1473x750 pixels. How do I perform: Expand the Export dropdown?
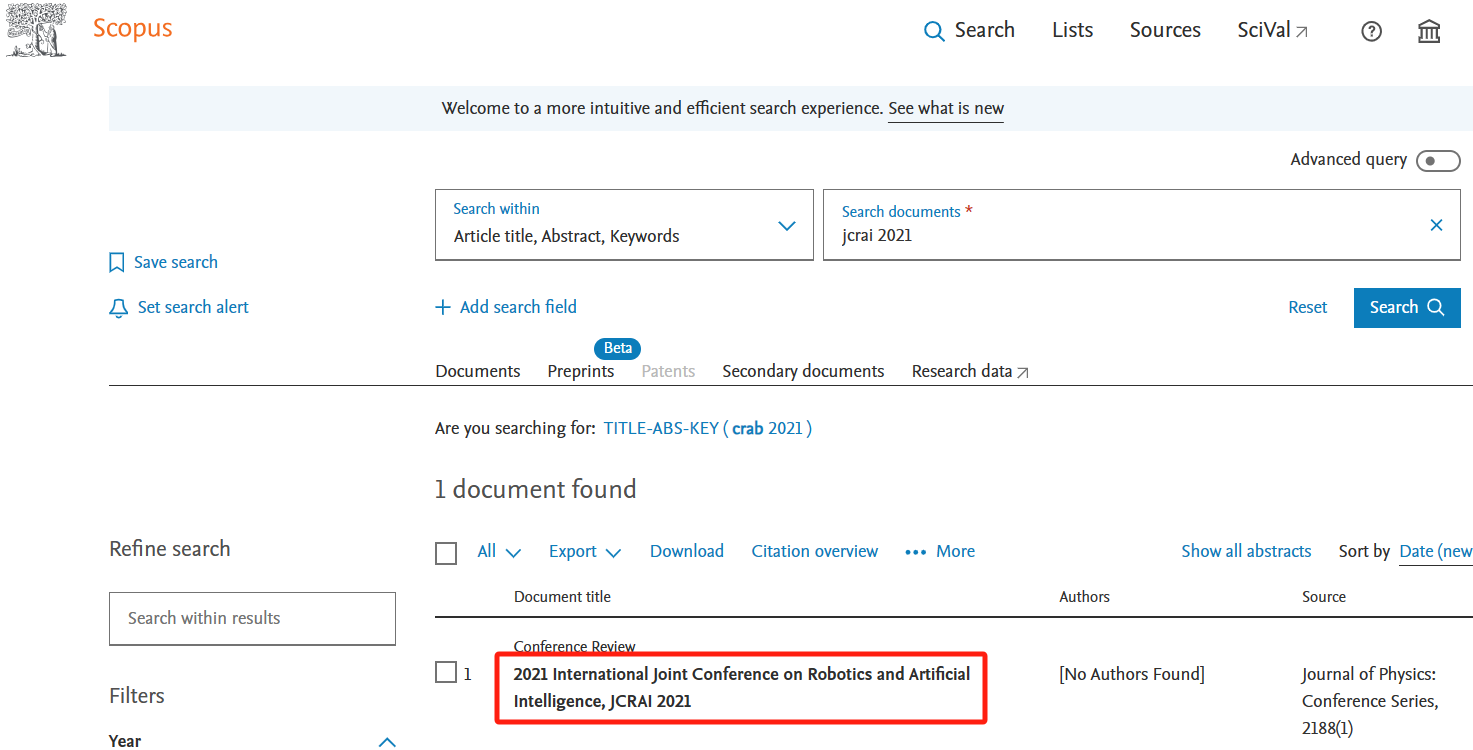pyautogui.click(x=585, y=552)
